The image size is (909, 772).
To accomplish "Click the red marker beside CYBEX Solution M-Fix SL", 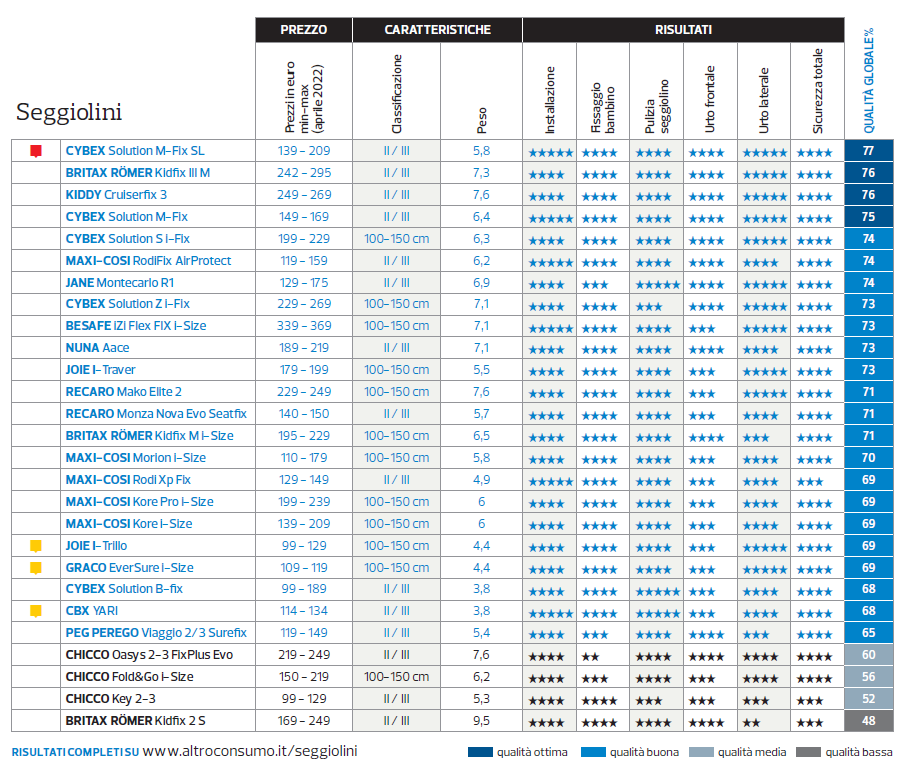I will (x=36, y=151).
